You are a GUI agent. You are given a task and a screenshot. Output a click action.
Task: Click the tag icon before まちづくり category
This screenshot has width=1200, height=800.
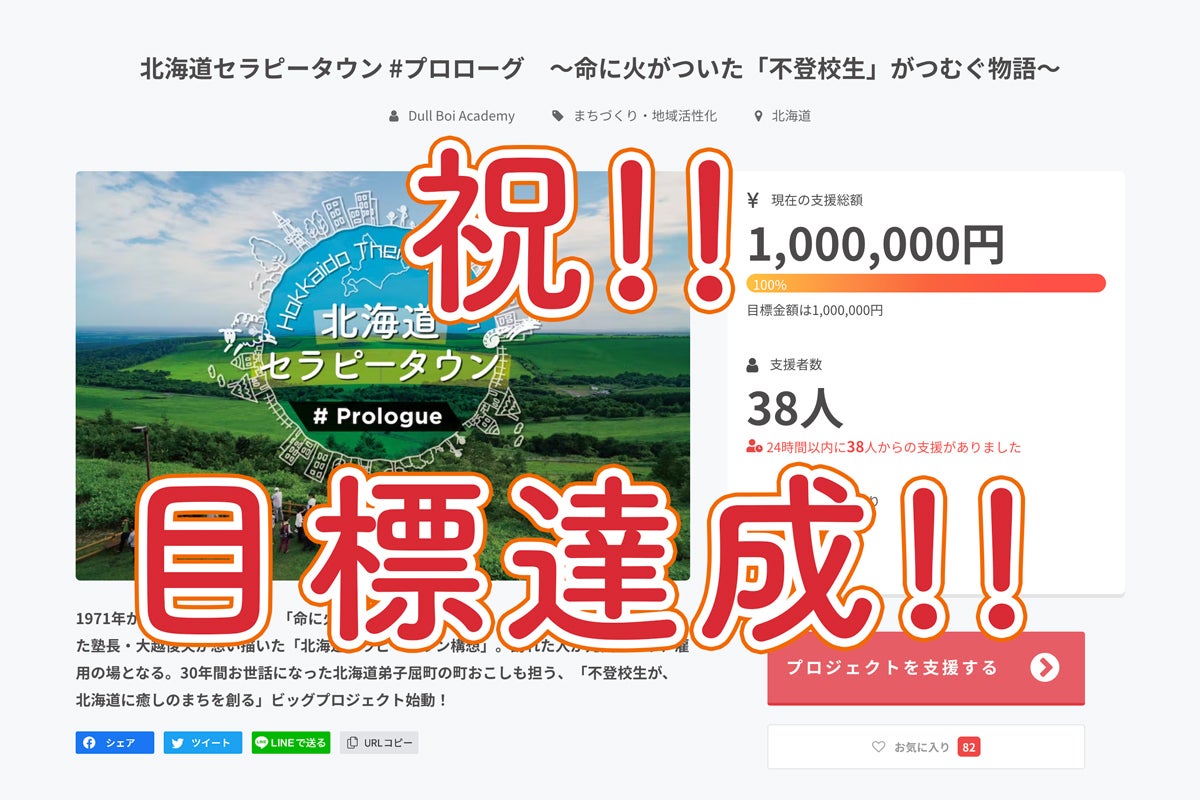click(558, 116)
